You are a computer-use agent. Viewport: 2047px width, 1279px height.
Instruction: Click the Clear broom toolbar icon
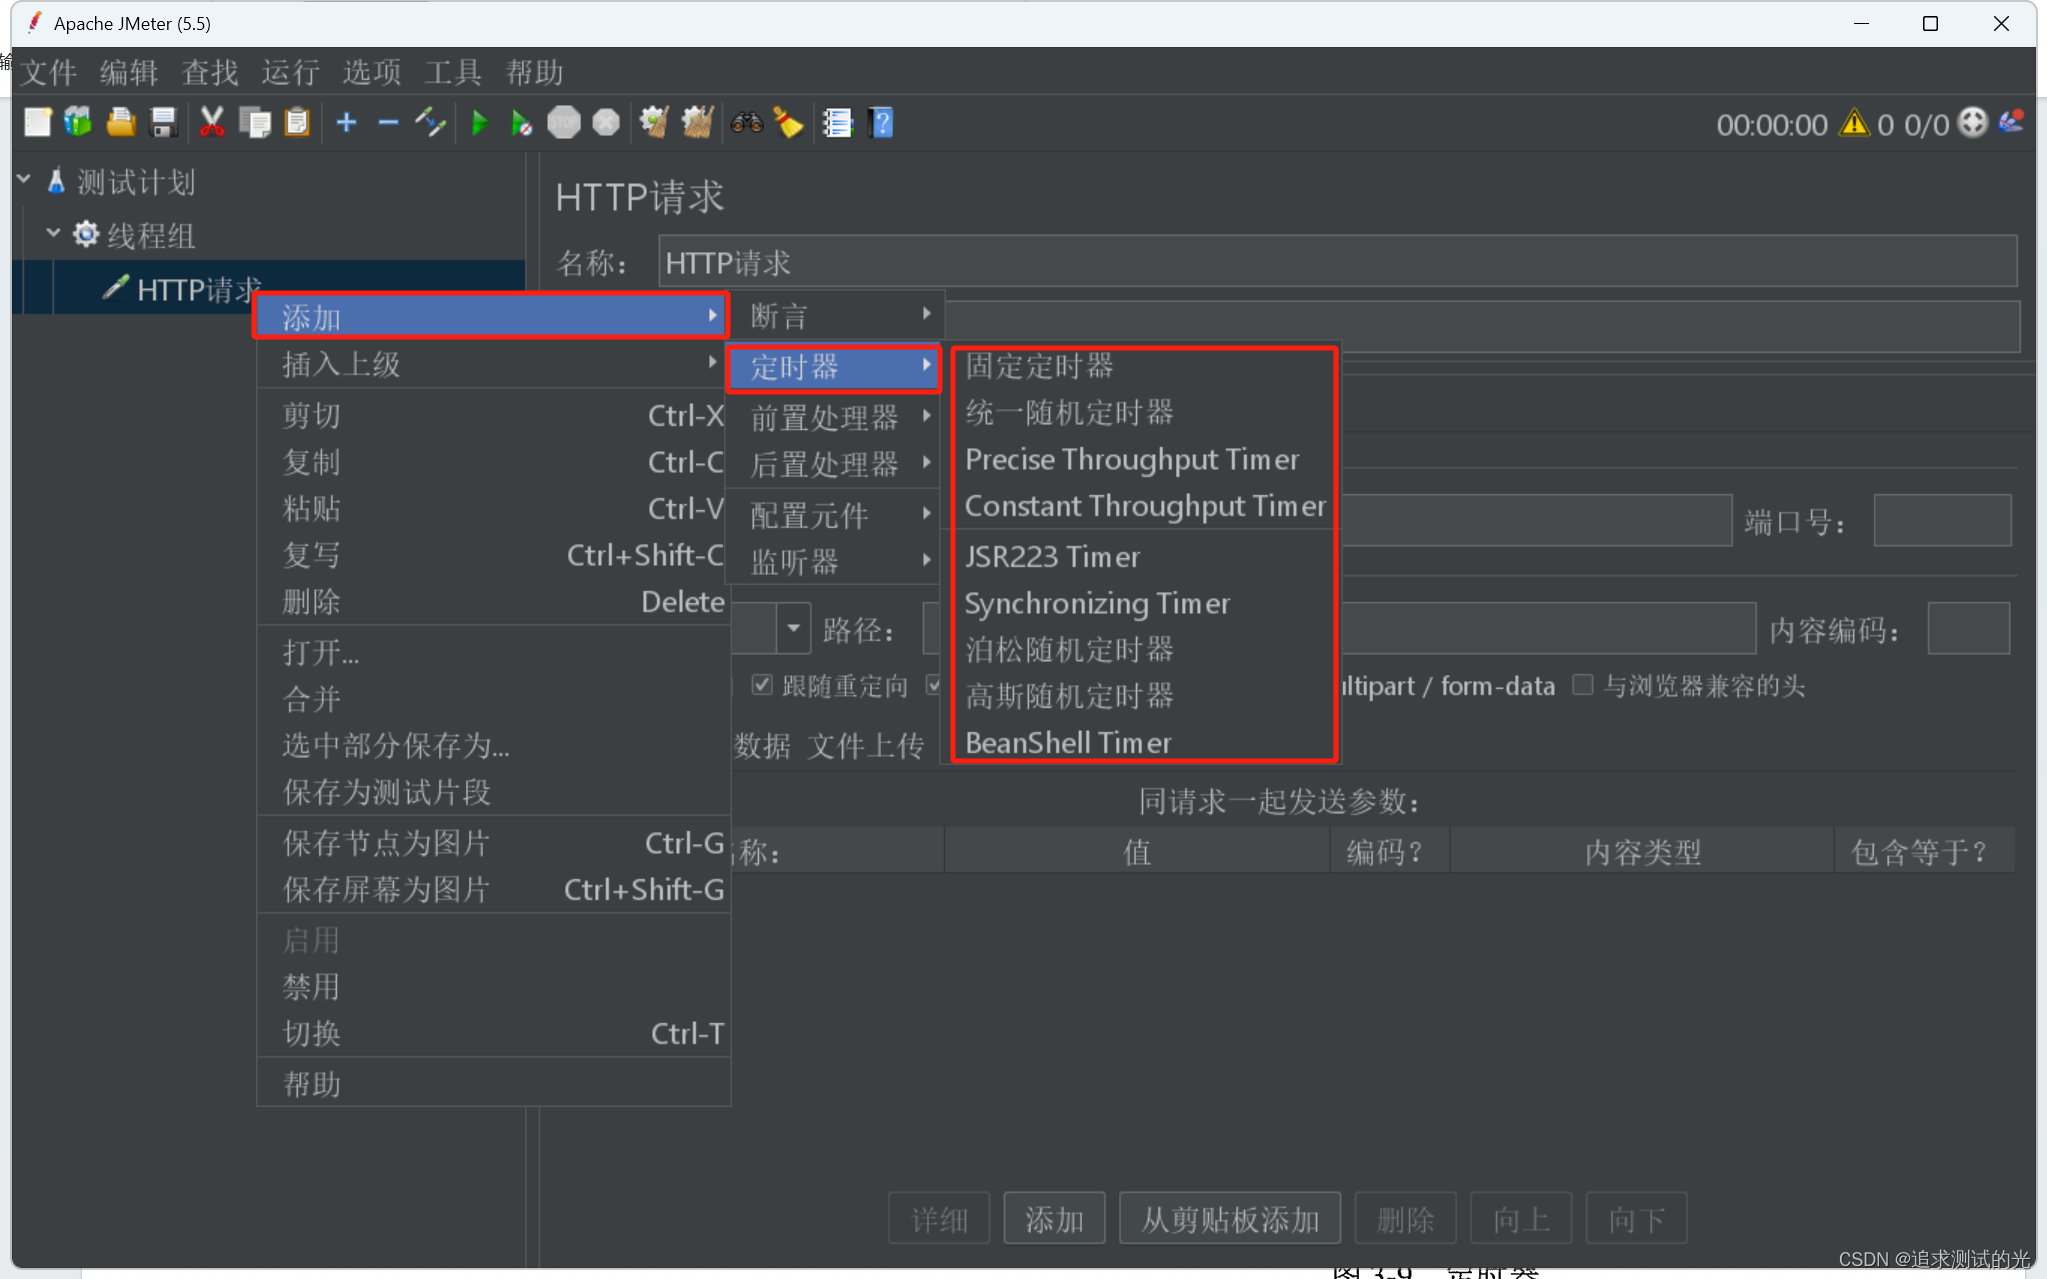tap(654, 123)
